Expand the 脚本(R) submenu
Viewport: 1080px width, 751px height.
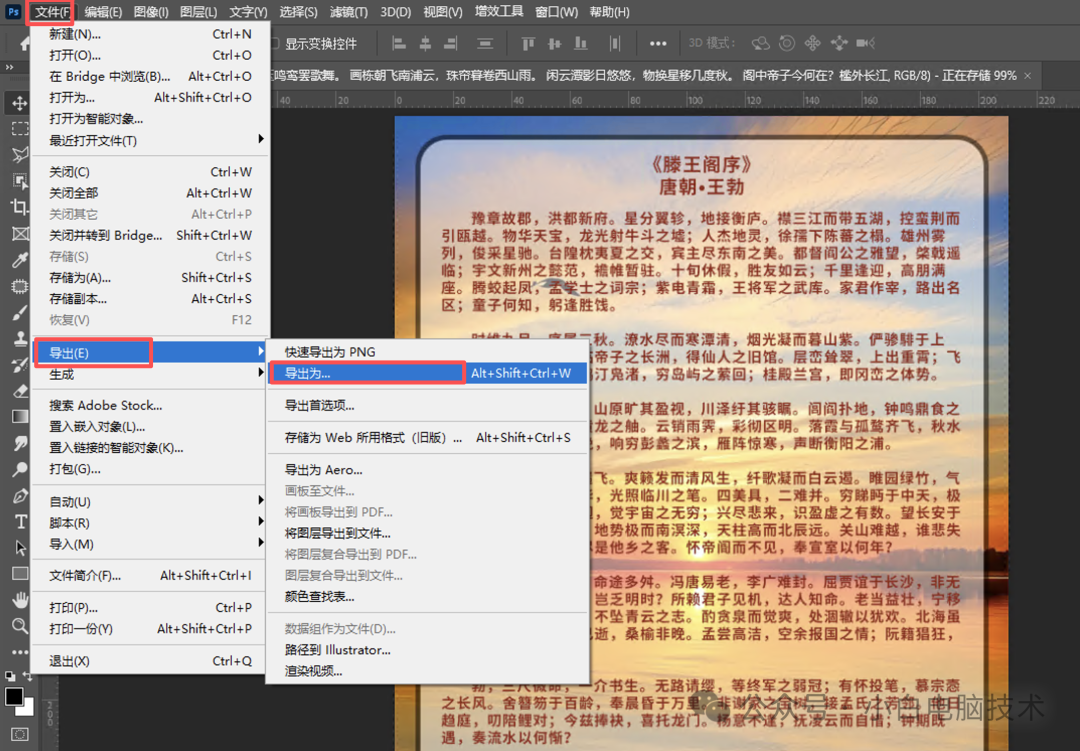click(x=149, y=522)
